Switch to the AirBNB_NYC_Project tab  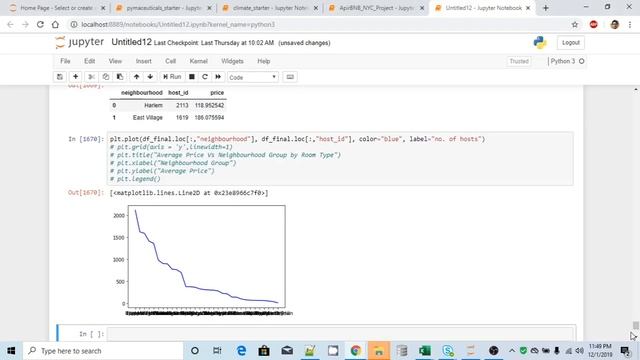point(376,8)
